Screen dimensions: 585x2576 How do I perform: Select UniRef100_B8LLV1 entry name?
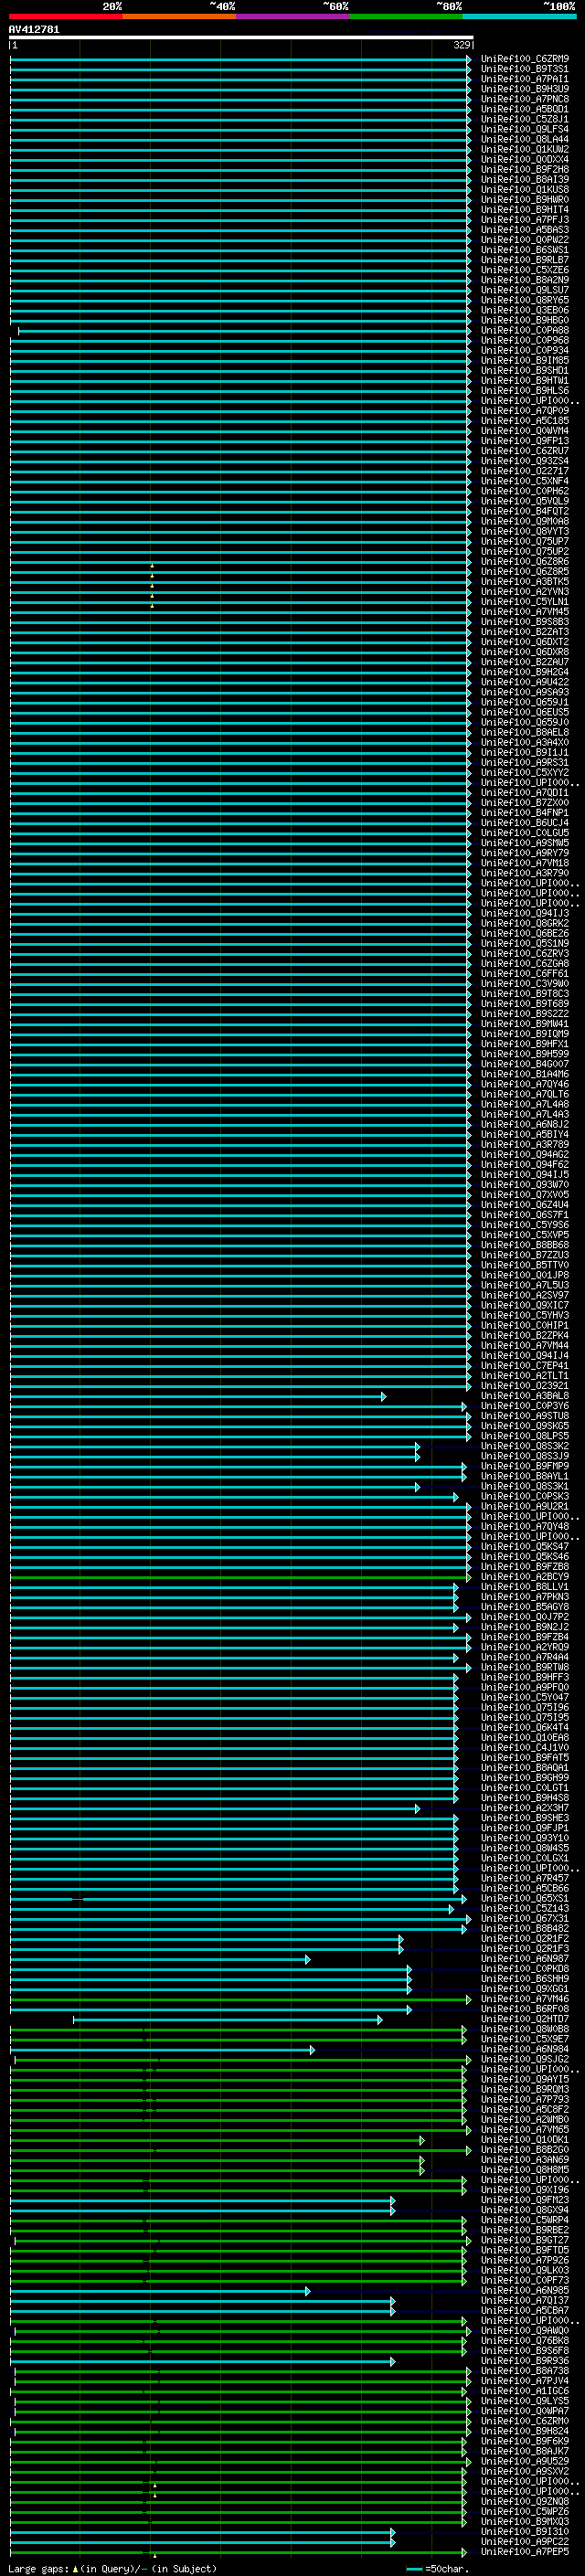(x=525, y=1587)
